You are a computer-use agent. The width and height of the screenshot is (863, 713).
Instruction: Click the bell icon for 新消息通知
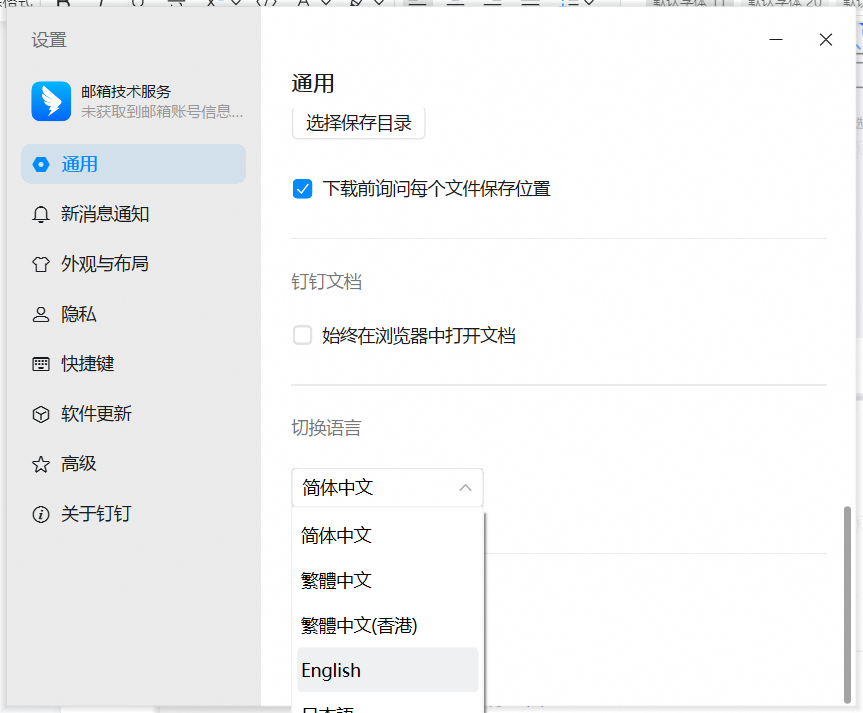[x=41, y=214]
